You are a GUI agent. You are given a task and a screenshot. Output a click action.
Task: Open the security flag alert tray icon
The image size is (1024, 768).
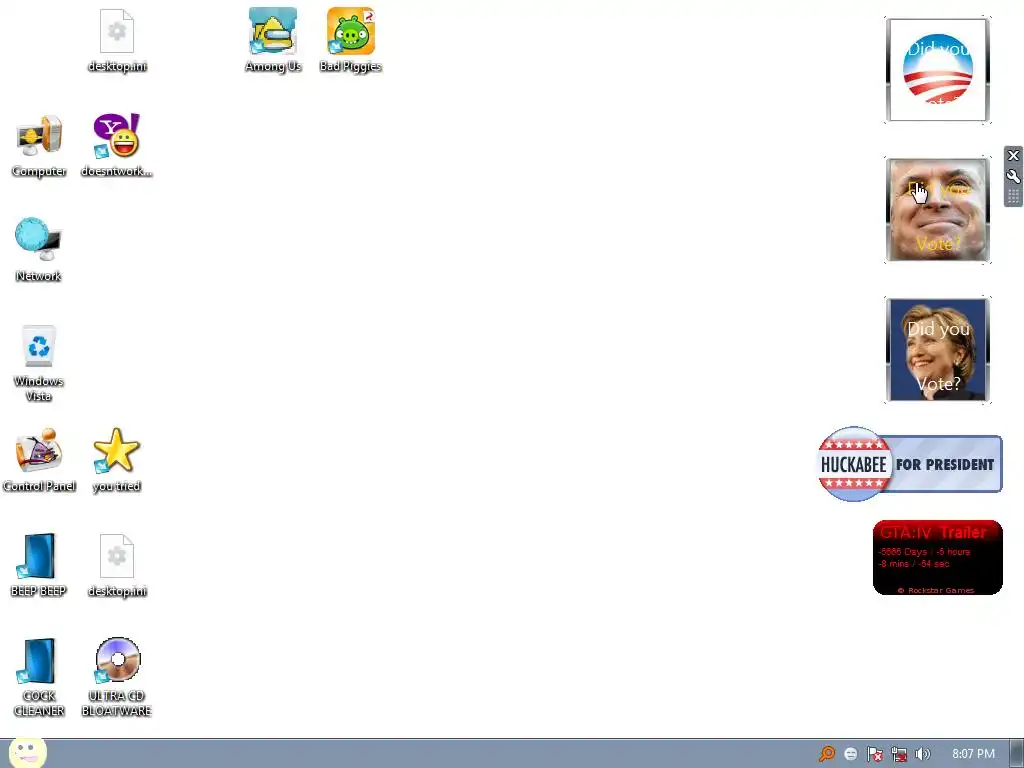click(x=874, y=754)
